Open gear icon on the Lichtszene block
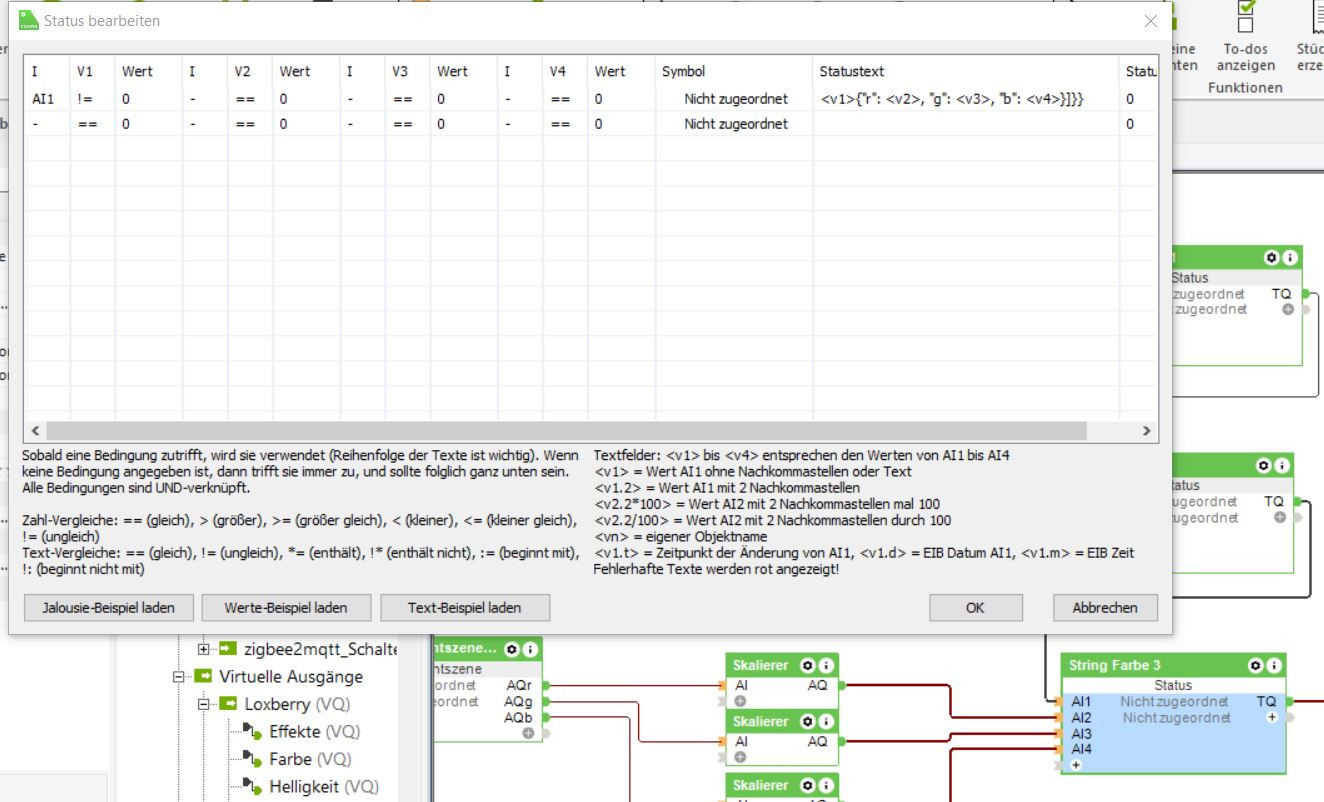Screen dimensions: 1324x802 [512, 648]
